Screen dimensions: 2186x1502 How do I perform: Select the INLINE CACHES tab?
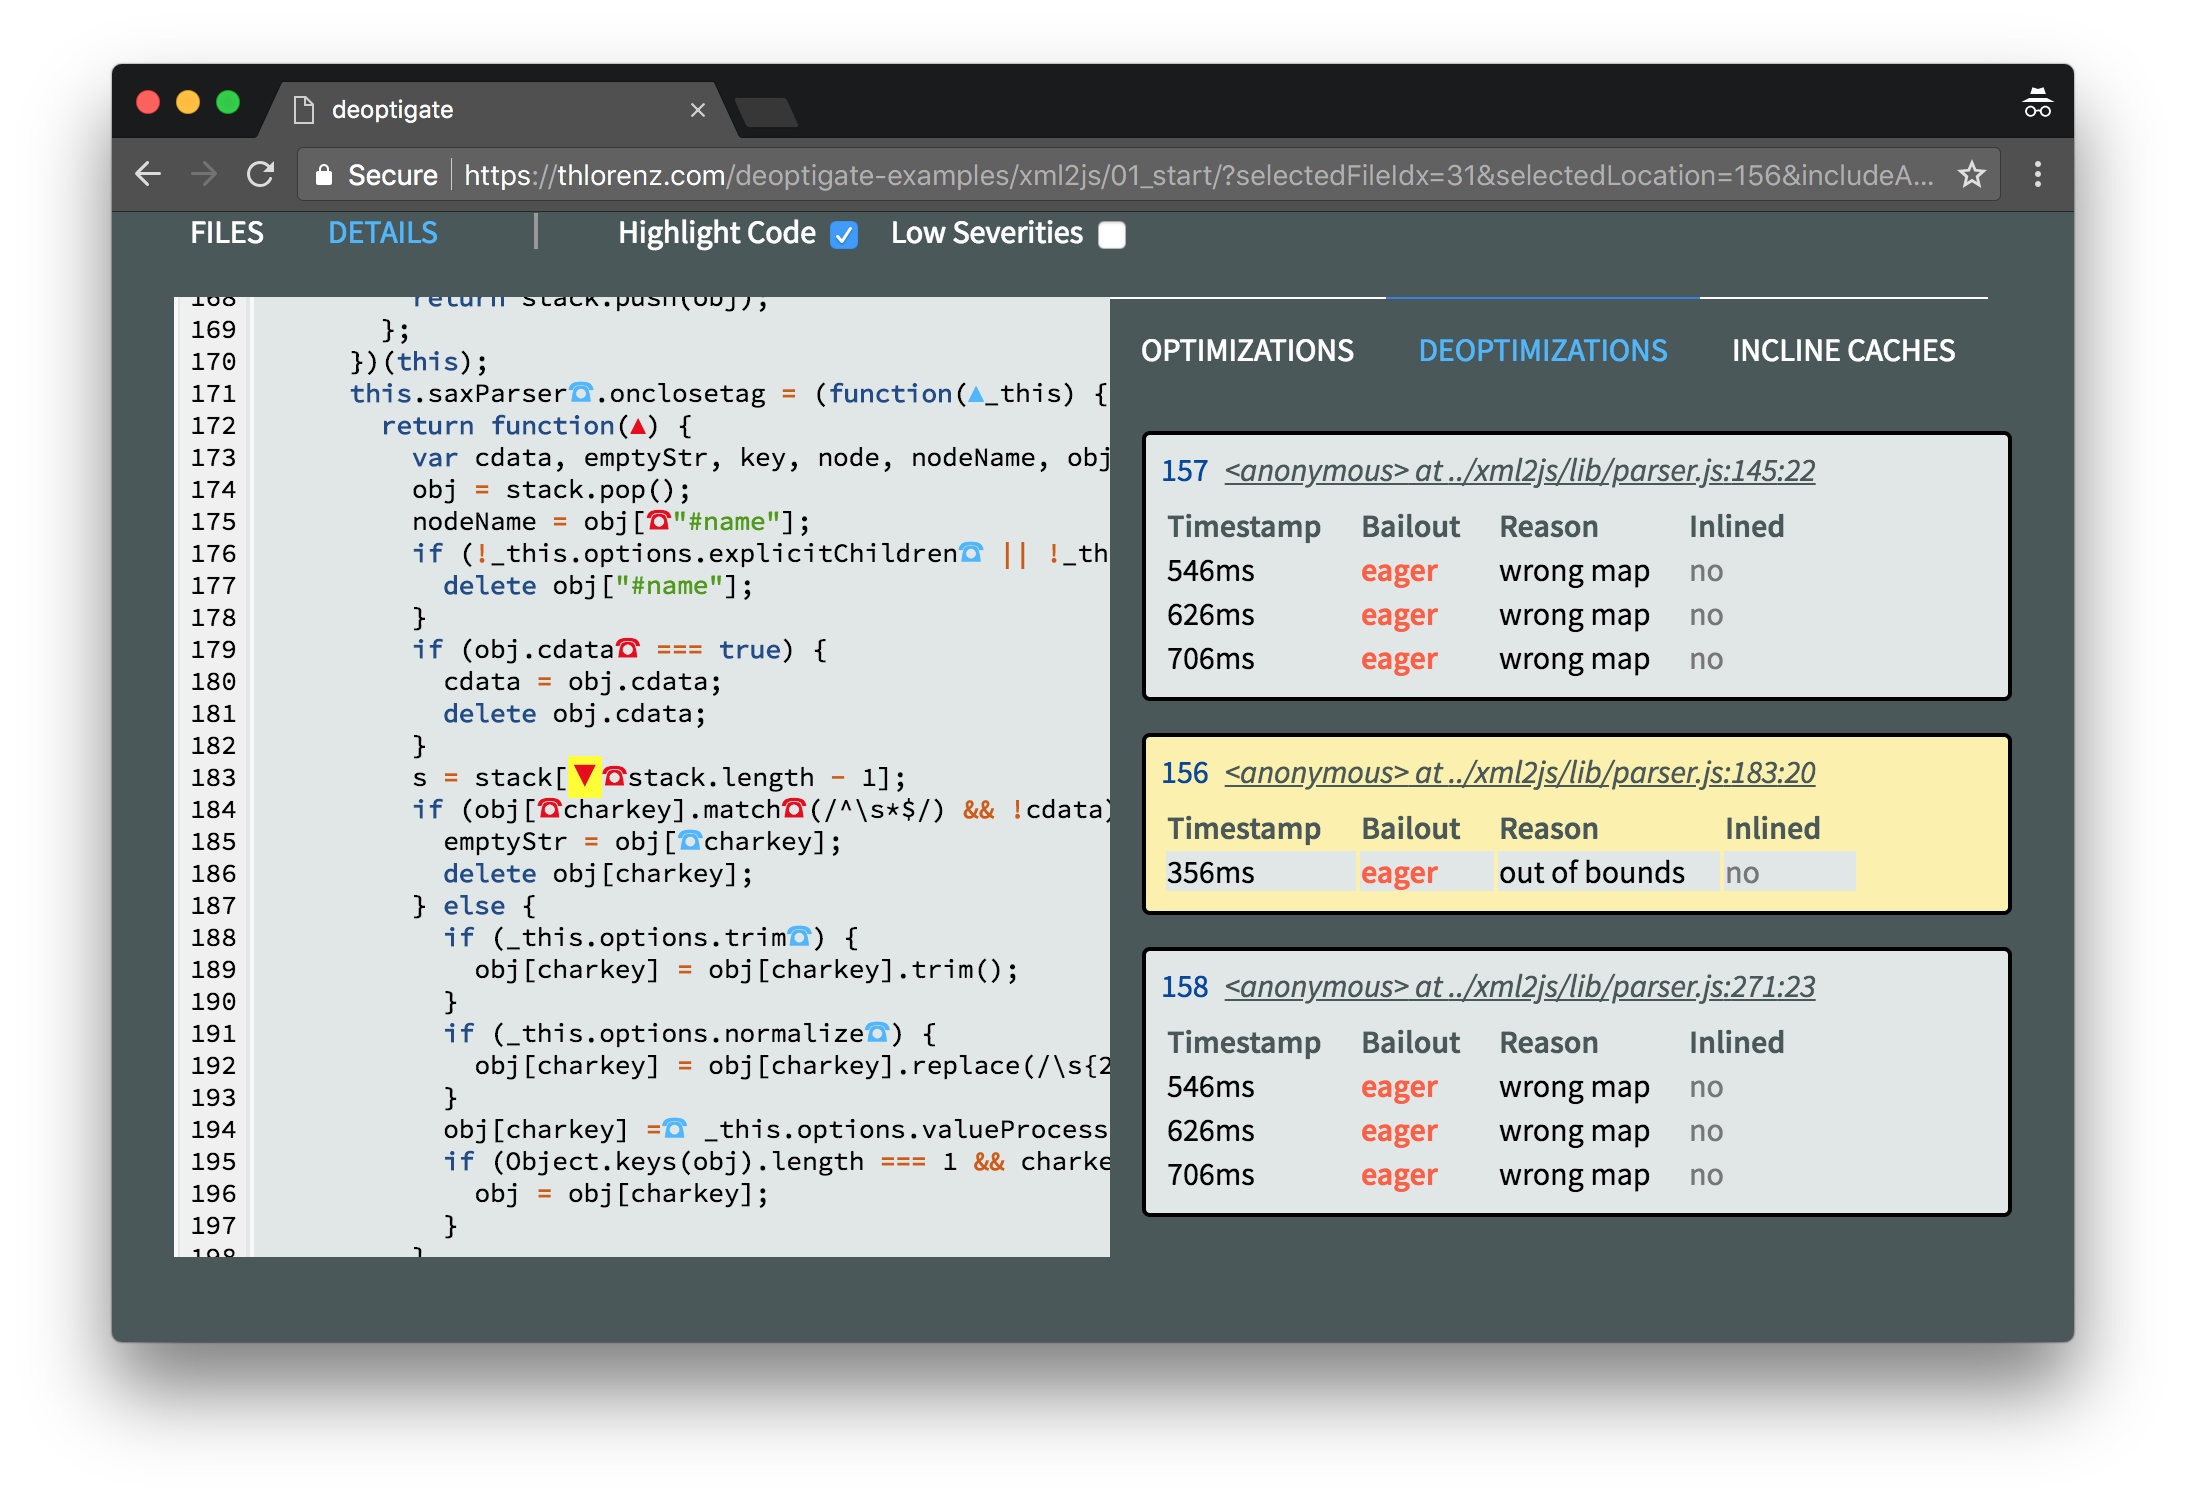[x=1842, y=349]
